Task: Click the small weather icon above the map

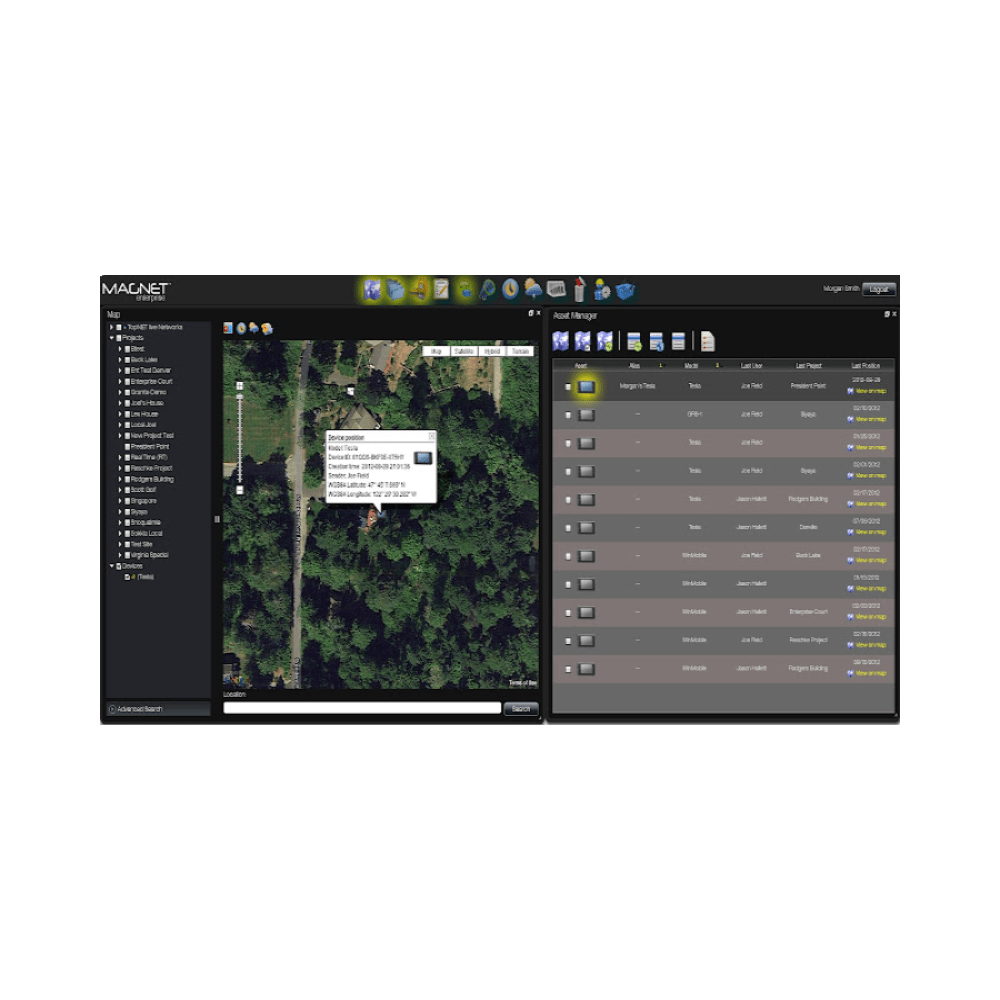Action: pos(254,328)
